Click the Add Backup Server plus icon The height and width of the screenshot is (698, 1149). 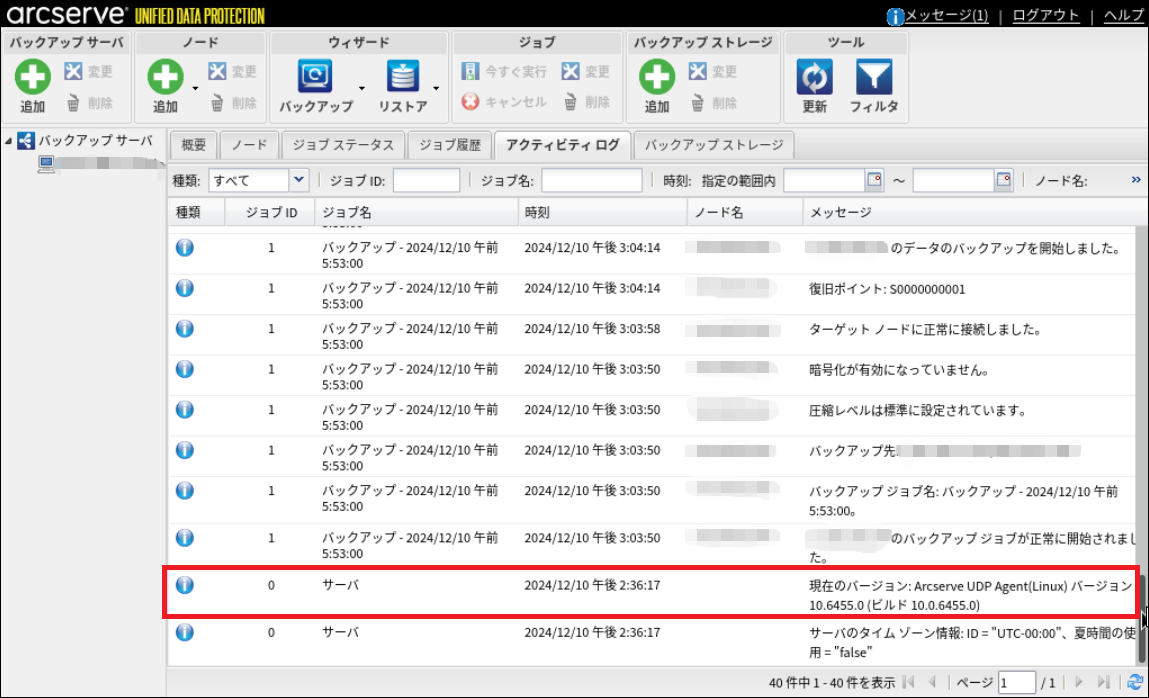click(33, 77)
